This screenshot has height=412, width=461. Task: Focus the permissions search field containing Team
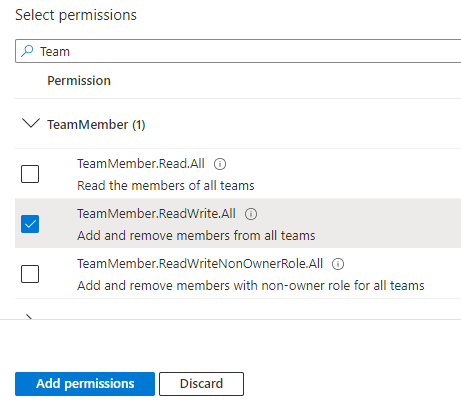coord(238,51)
